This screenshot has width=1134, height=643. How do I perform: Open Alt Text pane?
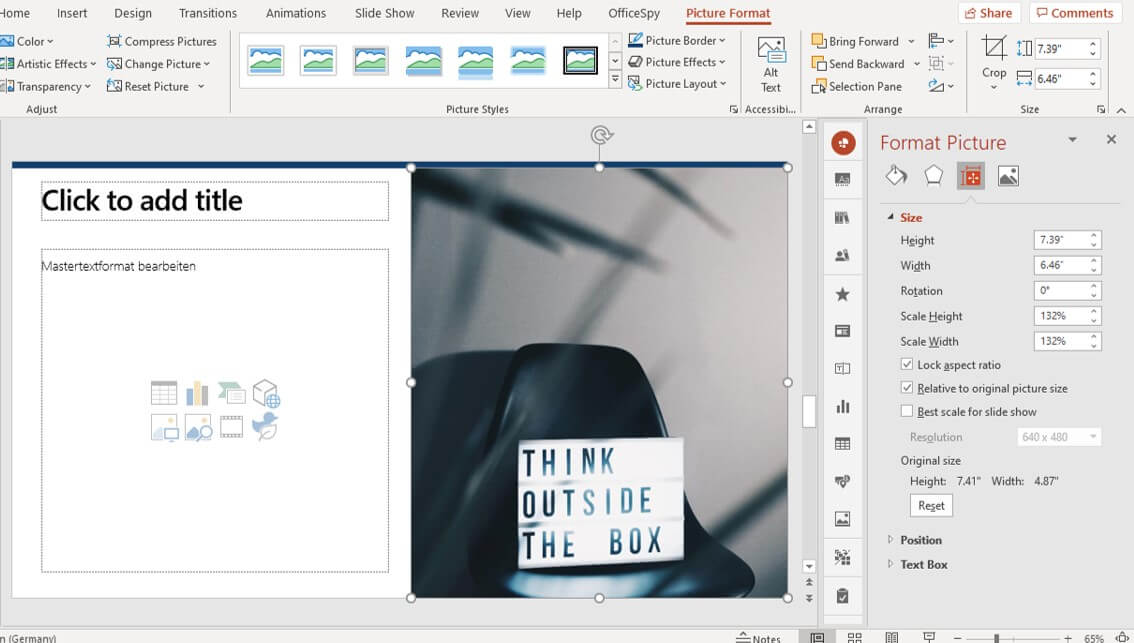pos(771,65)
